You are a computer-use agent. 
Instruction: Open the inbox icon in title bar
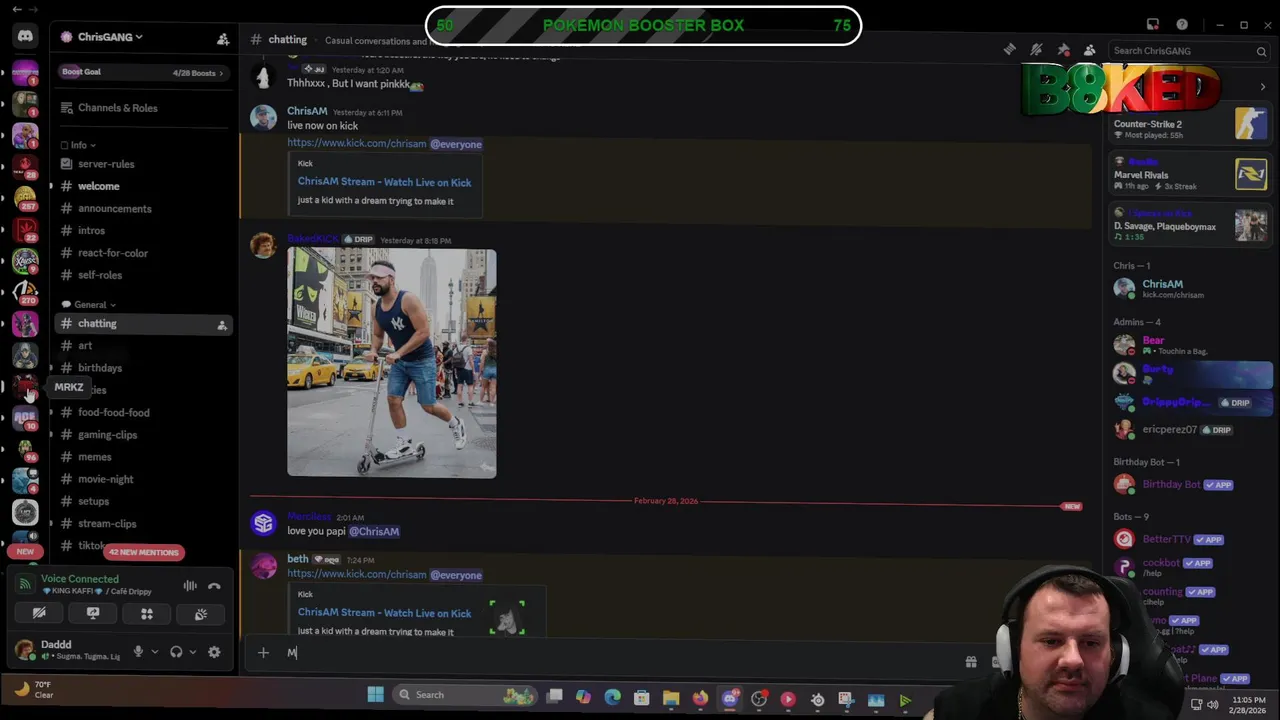[x=1153, y=25]
